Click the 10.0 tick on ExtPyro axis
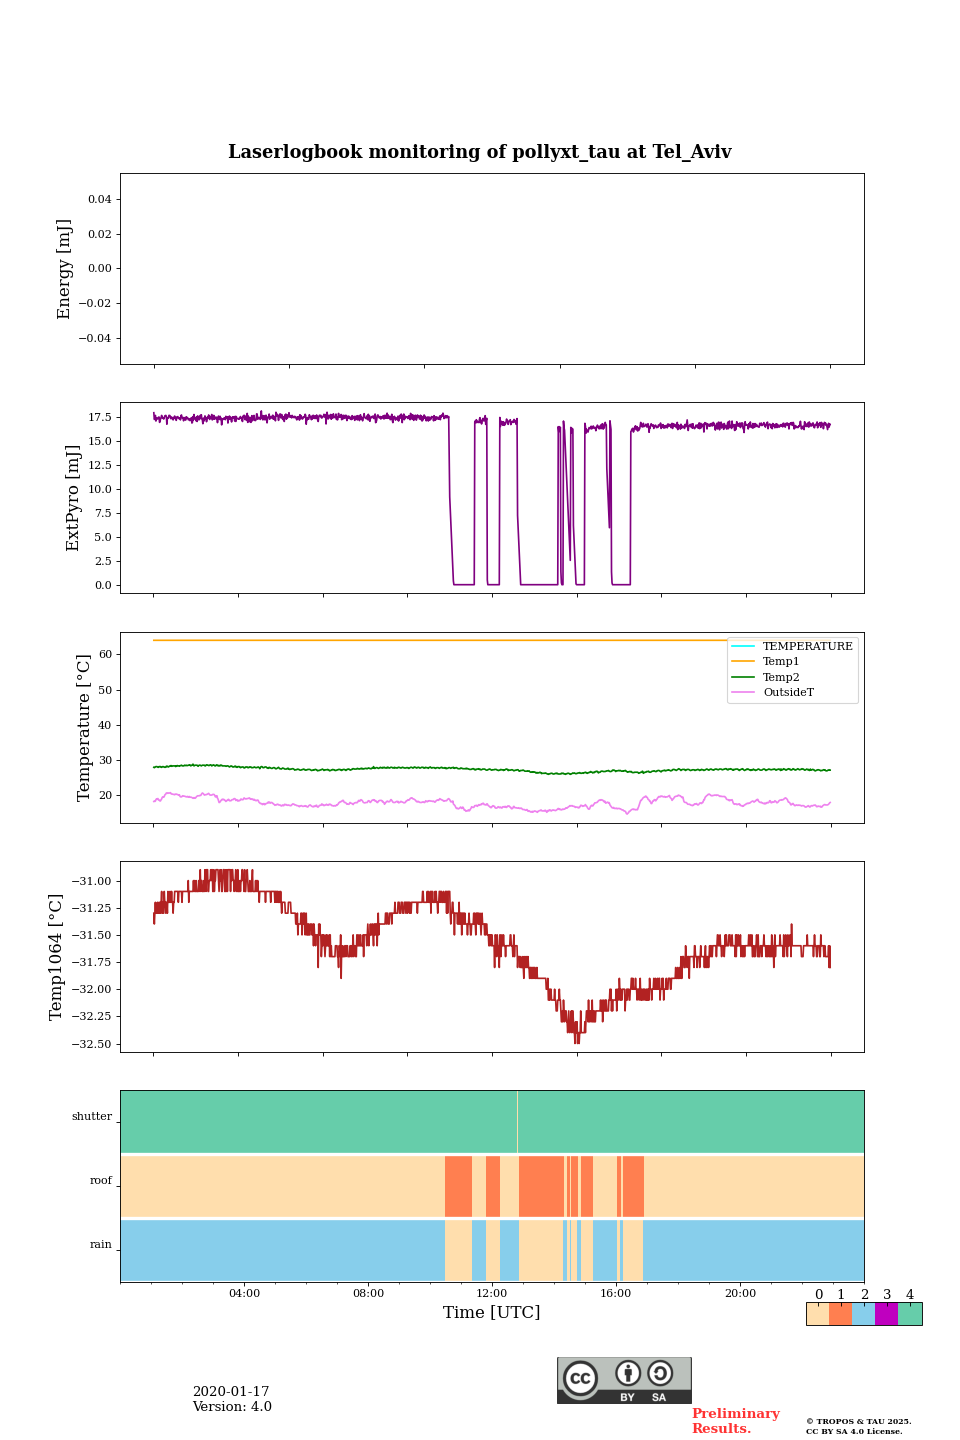The image size is (960, 1440). [100, 489]
